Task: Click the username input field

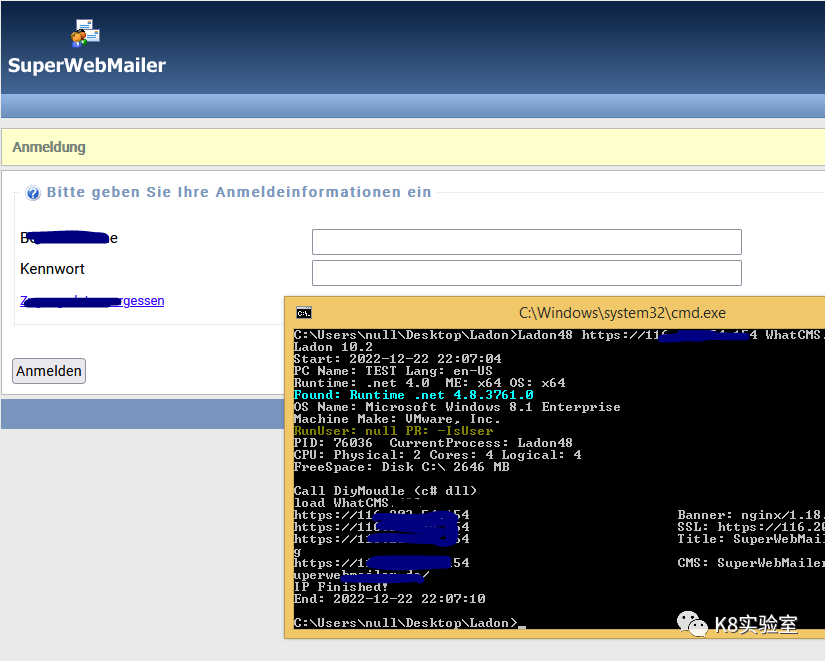Action: click(527, 242)
